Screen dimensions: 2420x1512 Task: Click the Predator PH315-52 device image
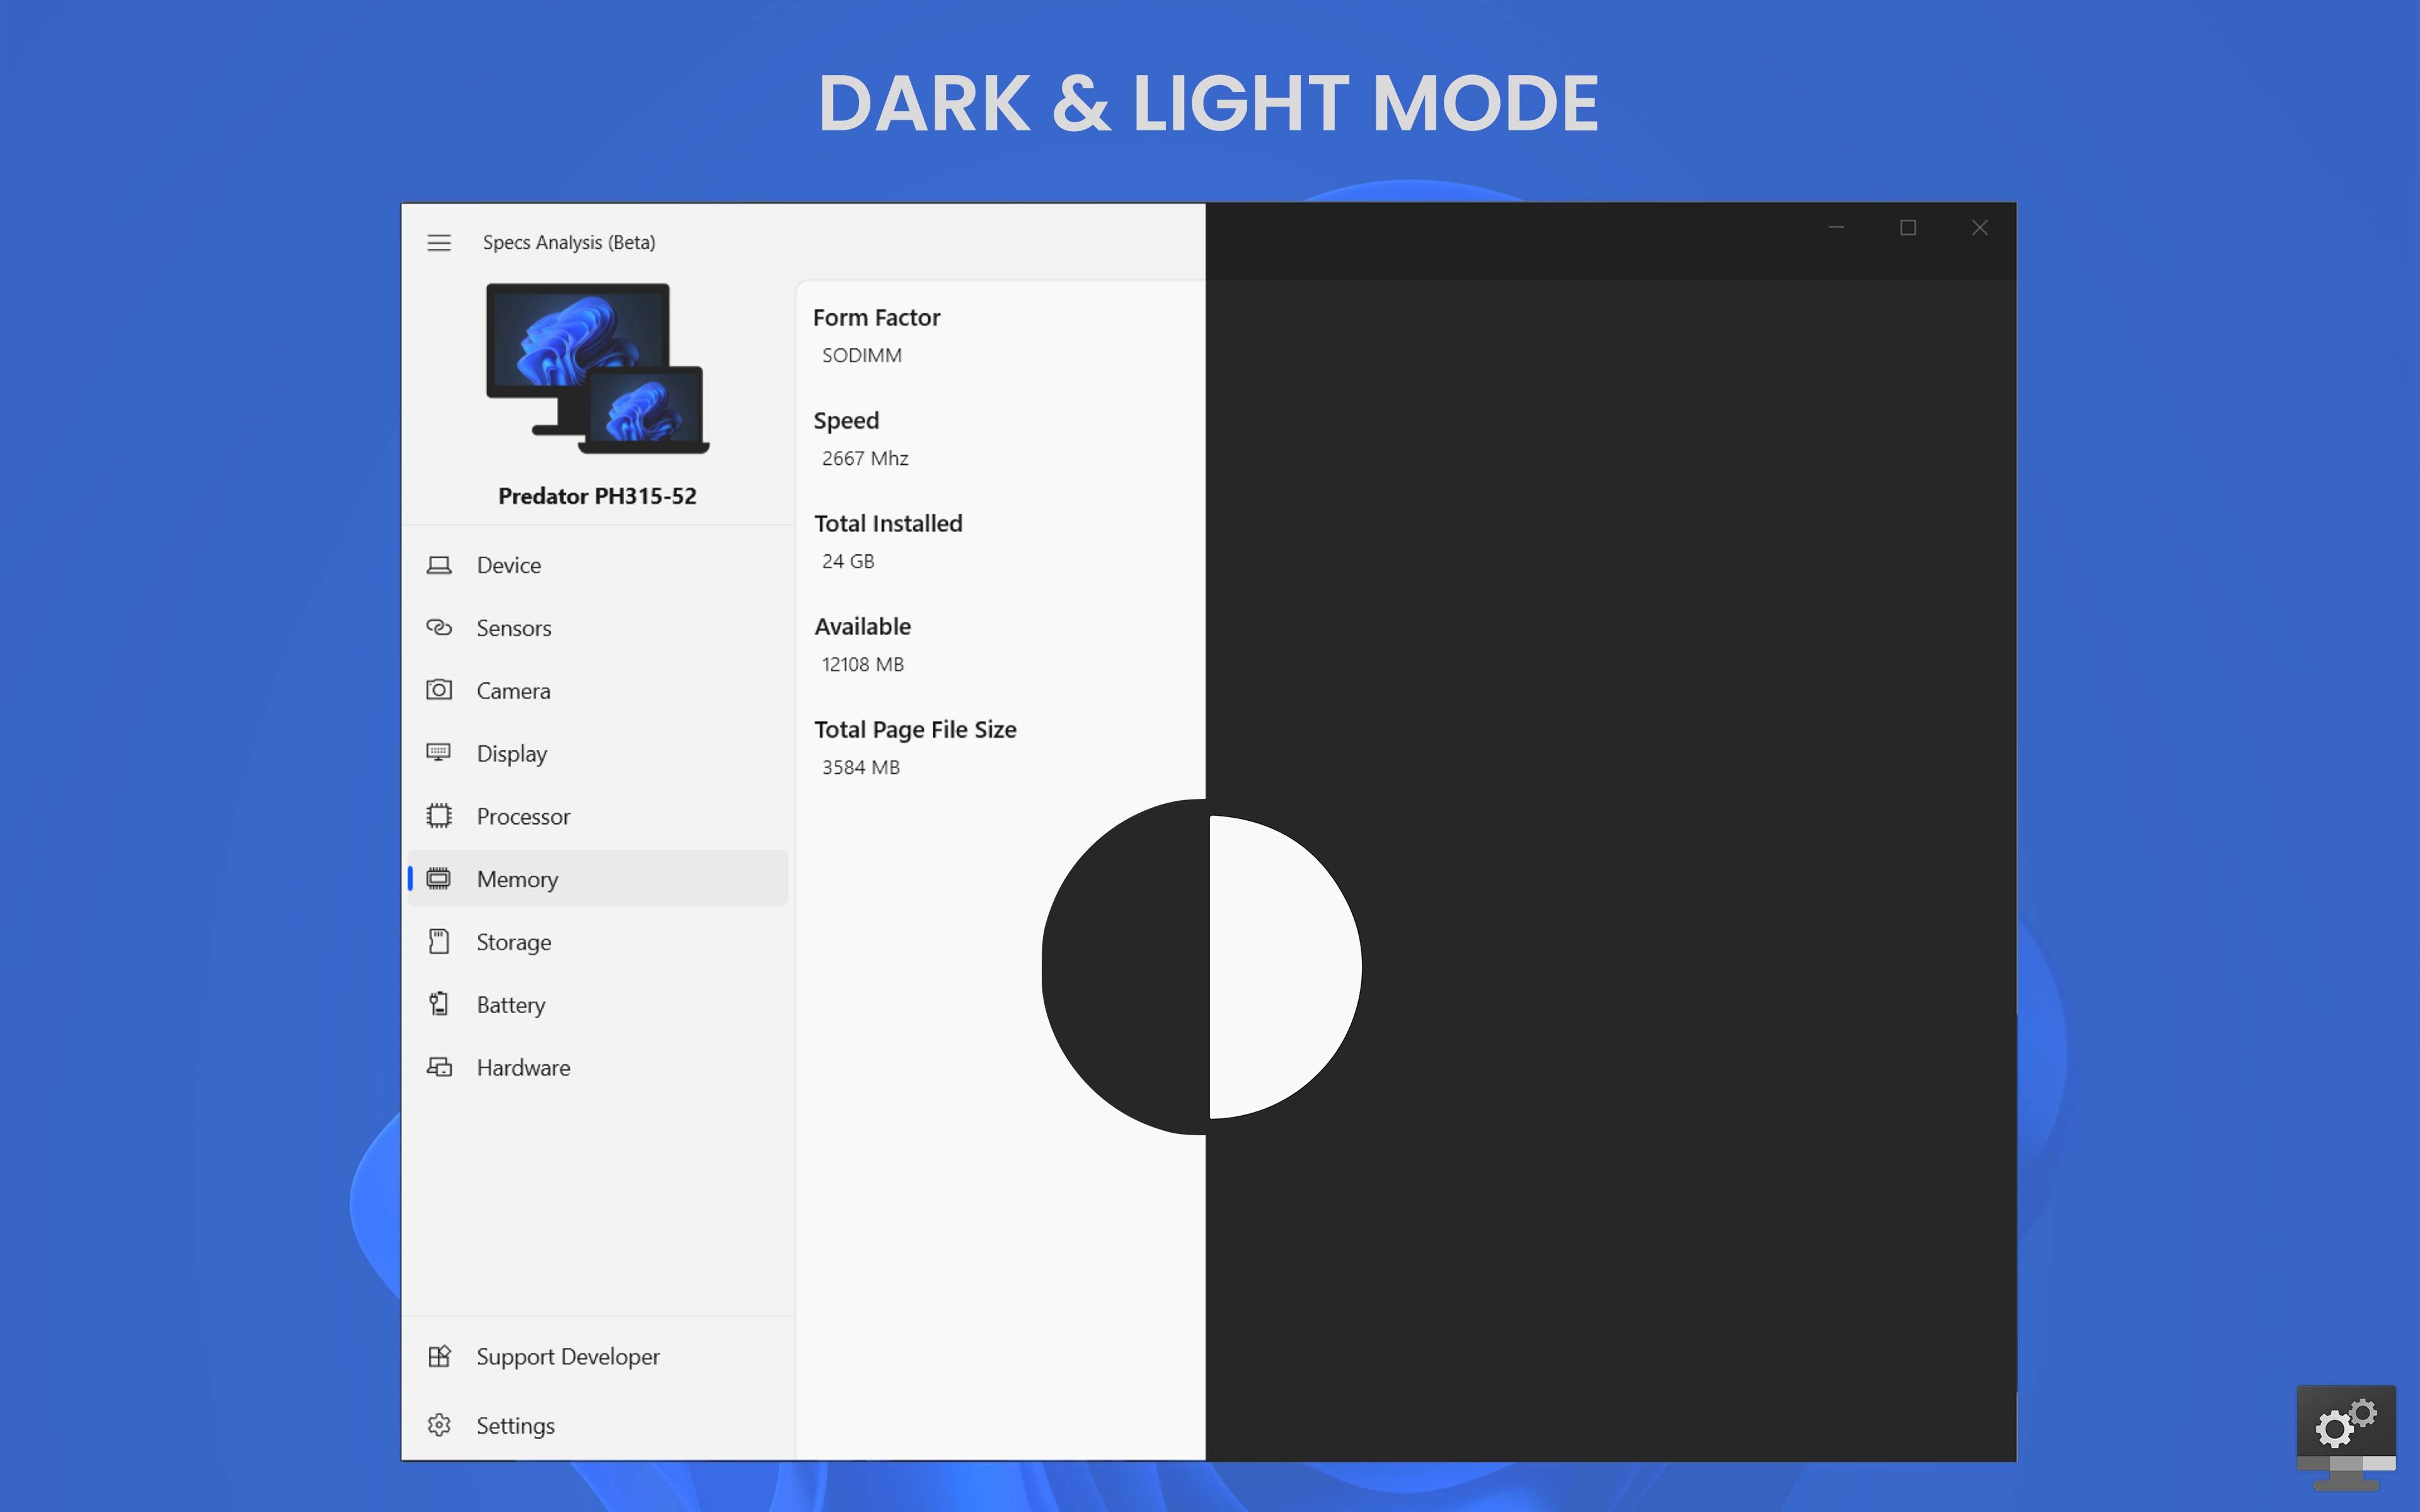tap(597, 369)
